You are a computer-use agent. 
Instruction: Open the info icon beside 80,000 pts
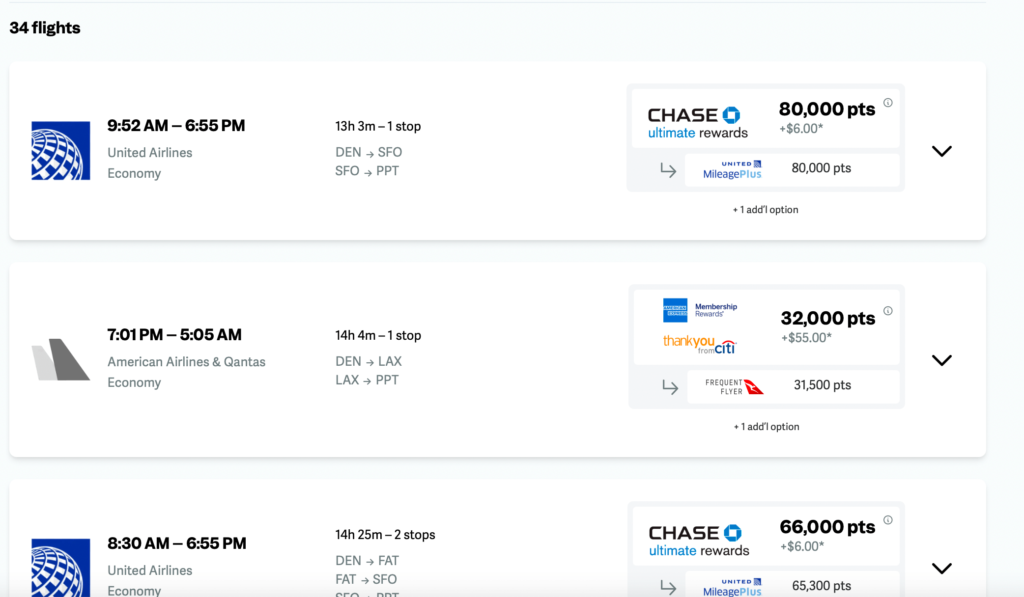(888, 100)
